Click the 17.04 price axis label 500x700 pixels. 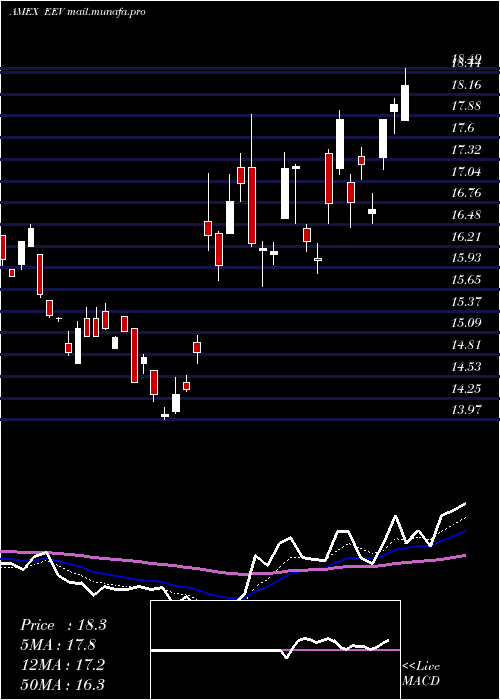466,171
